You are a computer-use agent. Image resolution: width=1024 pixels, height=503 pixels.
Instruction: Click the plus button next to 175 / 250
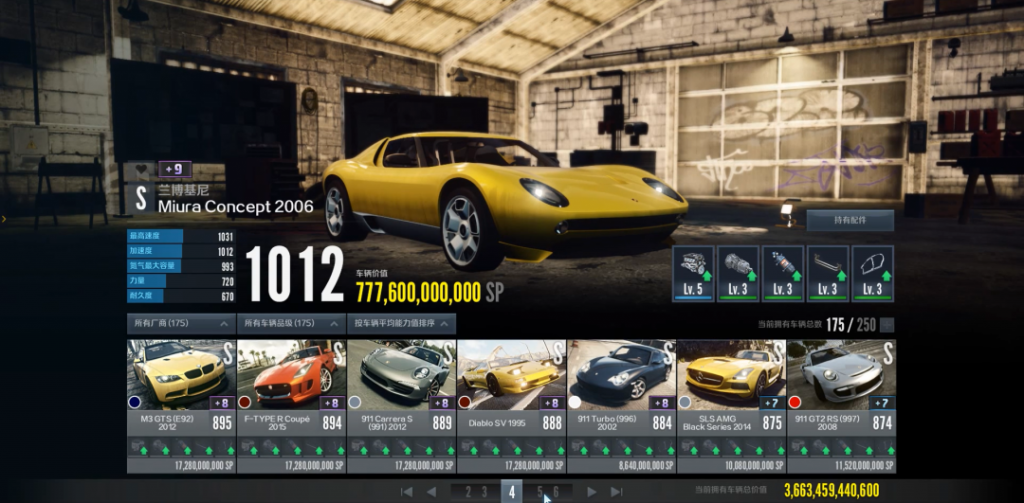pyautogui.click(x=887, y=325)
